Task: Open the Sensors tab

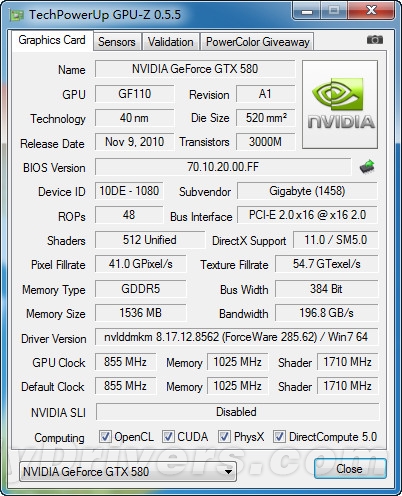Action: point(117,42)
